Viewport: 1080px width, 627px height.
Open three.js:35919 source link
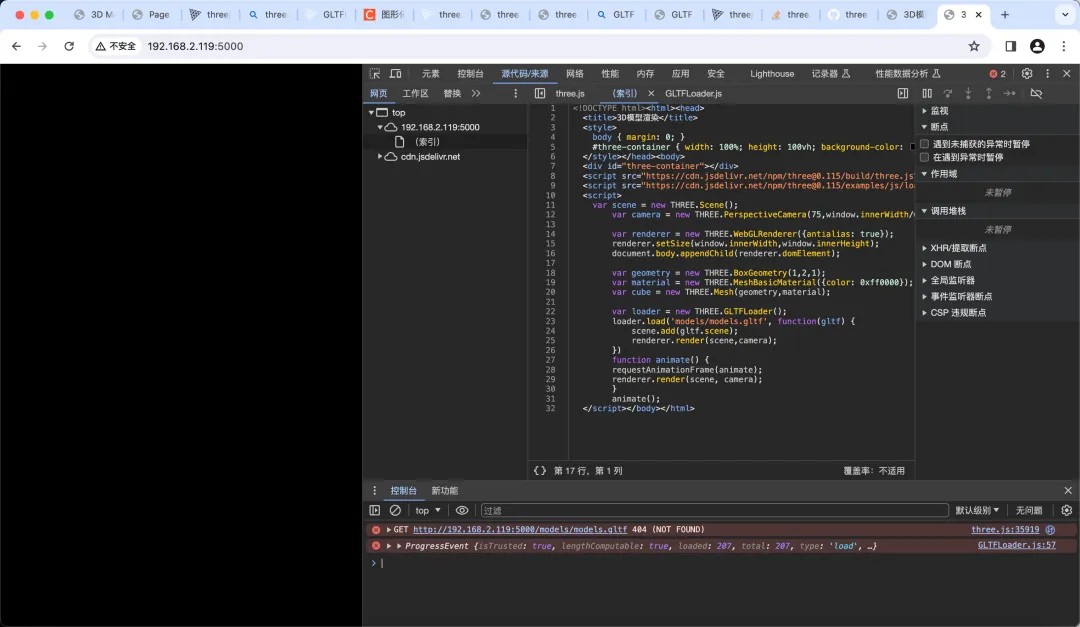(1005, 530)
